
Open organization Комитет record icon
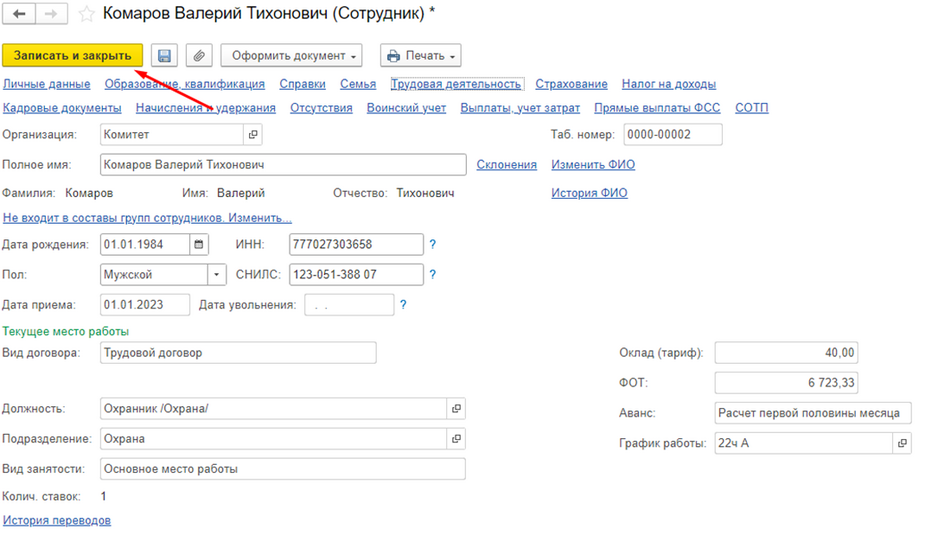click(253, 134)
